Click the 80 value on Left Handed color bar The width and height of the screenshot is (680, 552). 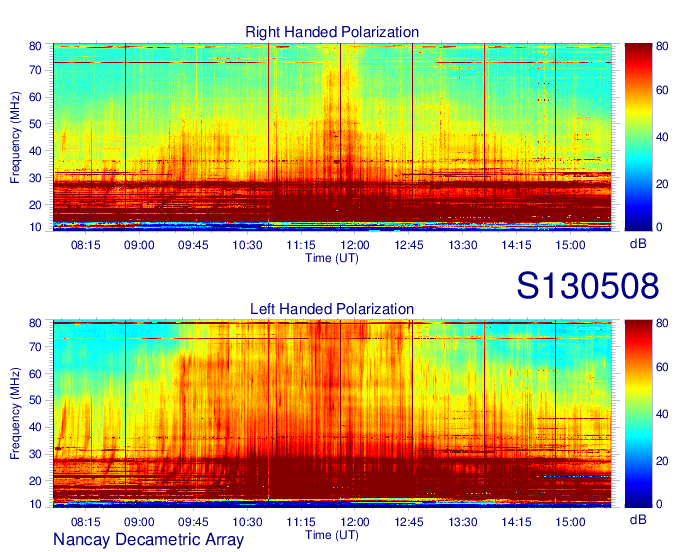pos(662,323)
